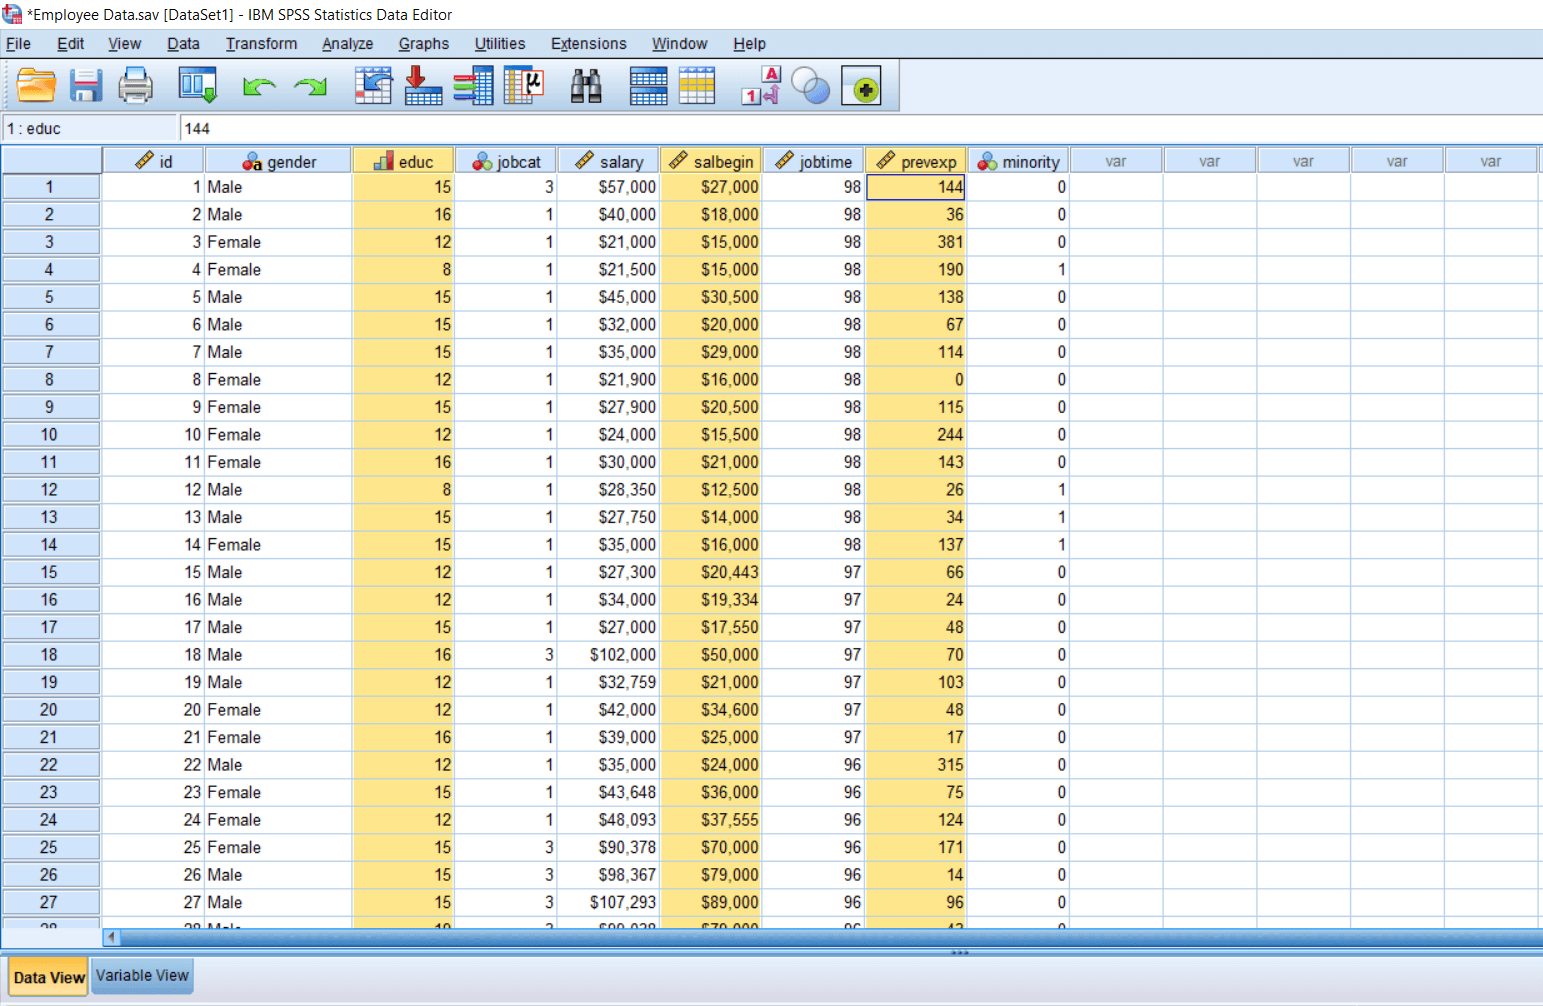The image size is (1543, 1006).
Task: Click the Print icon
Action: coord(135,86)
